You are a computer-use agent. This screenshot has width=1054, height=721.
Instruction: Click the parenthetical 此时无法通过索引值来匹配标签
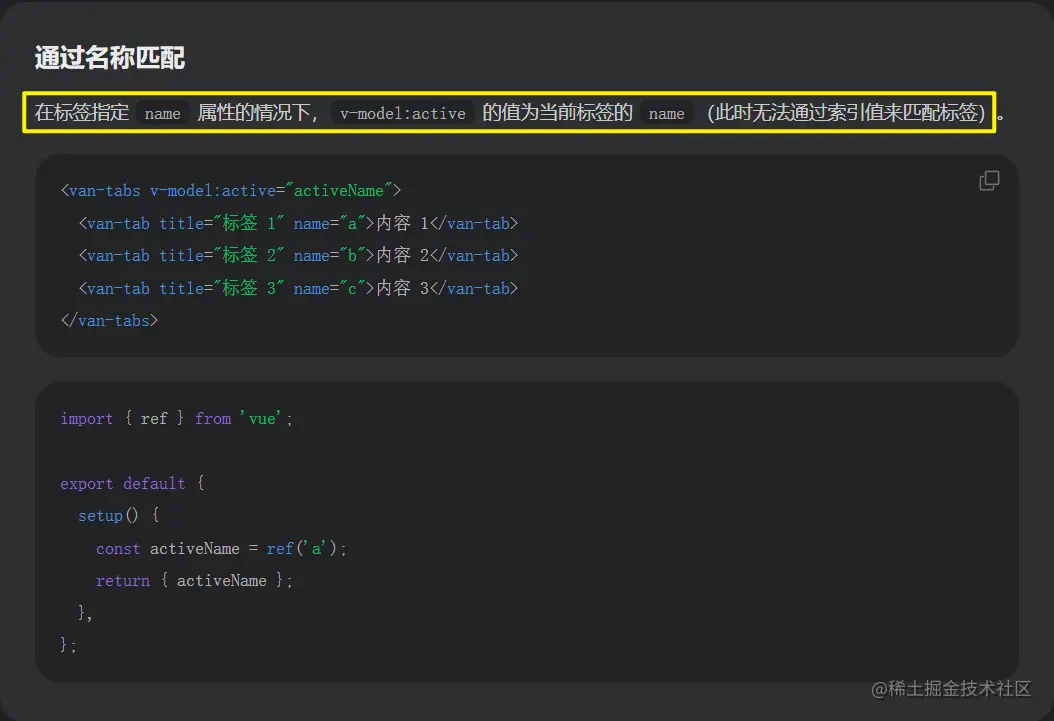846,112
